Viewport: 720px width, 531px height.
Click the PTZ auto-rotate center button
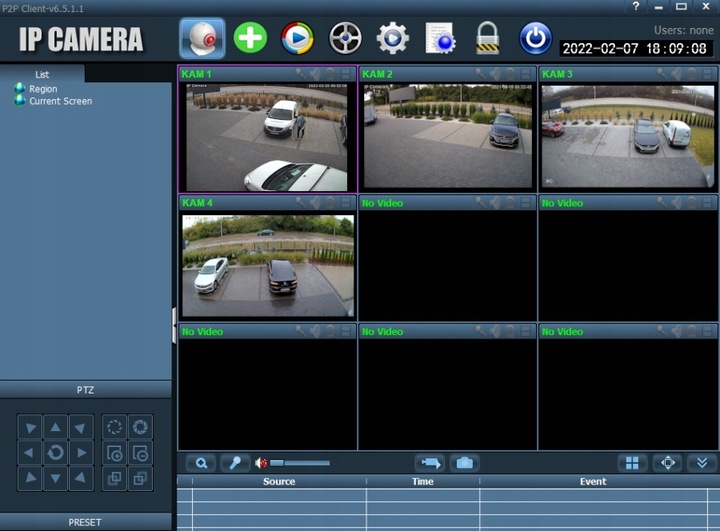pyautogui.click(x=56, y=453)
